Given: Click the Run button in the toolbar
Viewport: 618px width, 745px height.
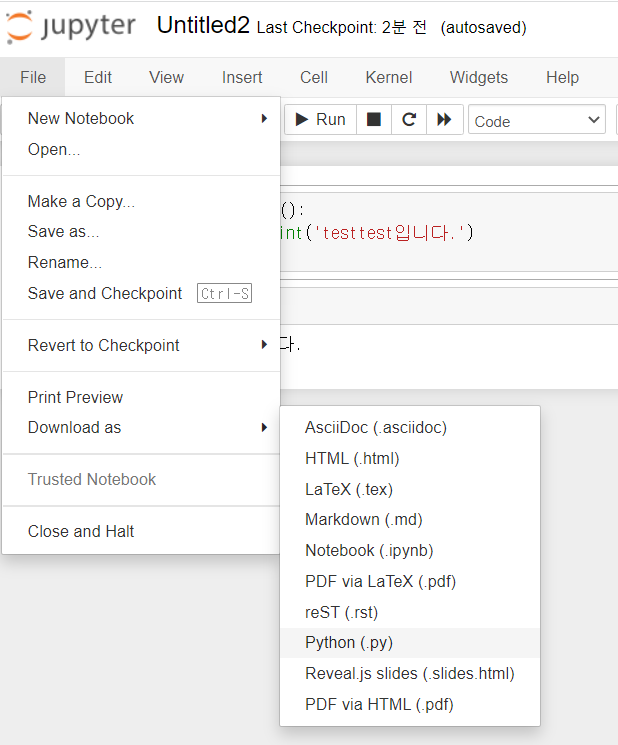Looking at the screenshot, I should tap(321, 119).
